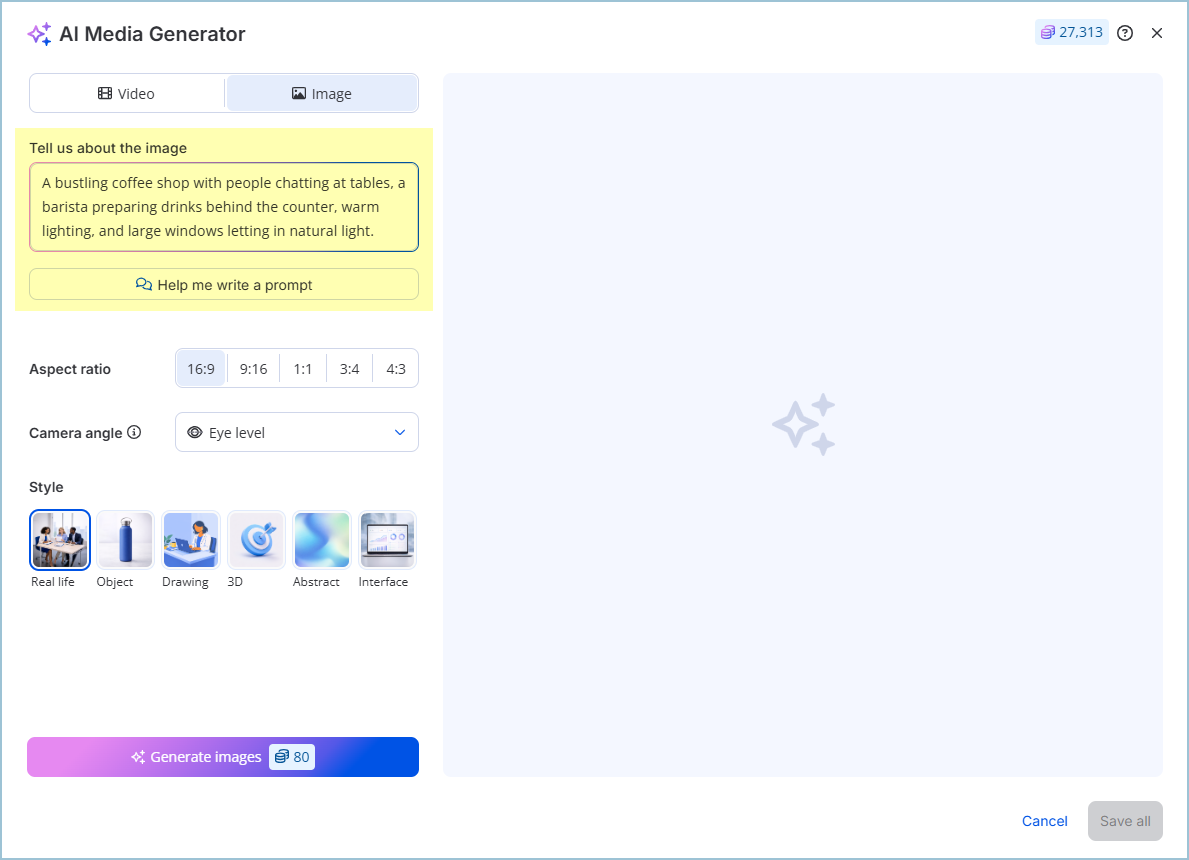This screenshot has width=1189, height=860.
Task: Click the credits balance coin badge
Action: tap(1071, 33)
